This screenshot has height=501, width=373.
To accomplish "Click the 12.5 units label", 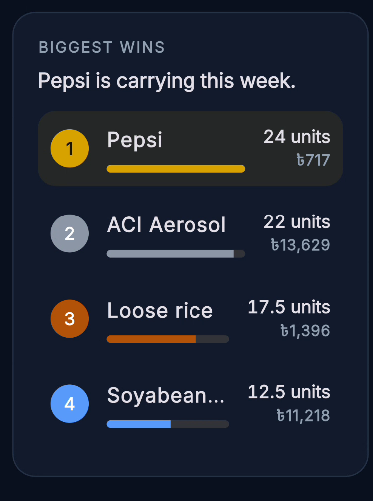I will 289,392.
